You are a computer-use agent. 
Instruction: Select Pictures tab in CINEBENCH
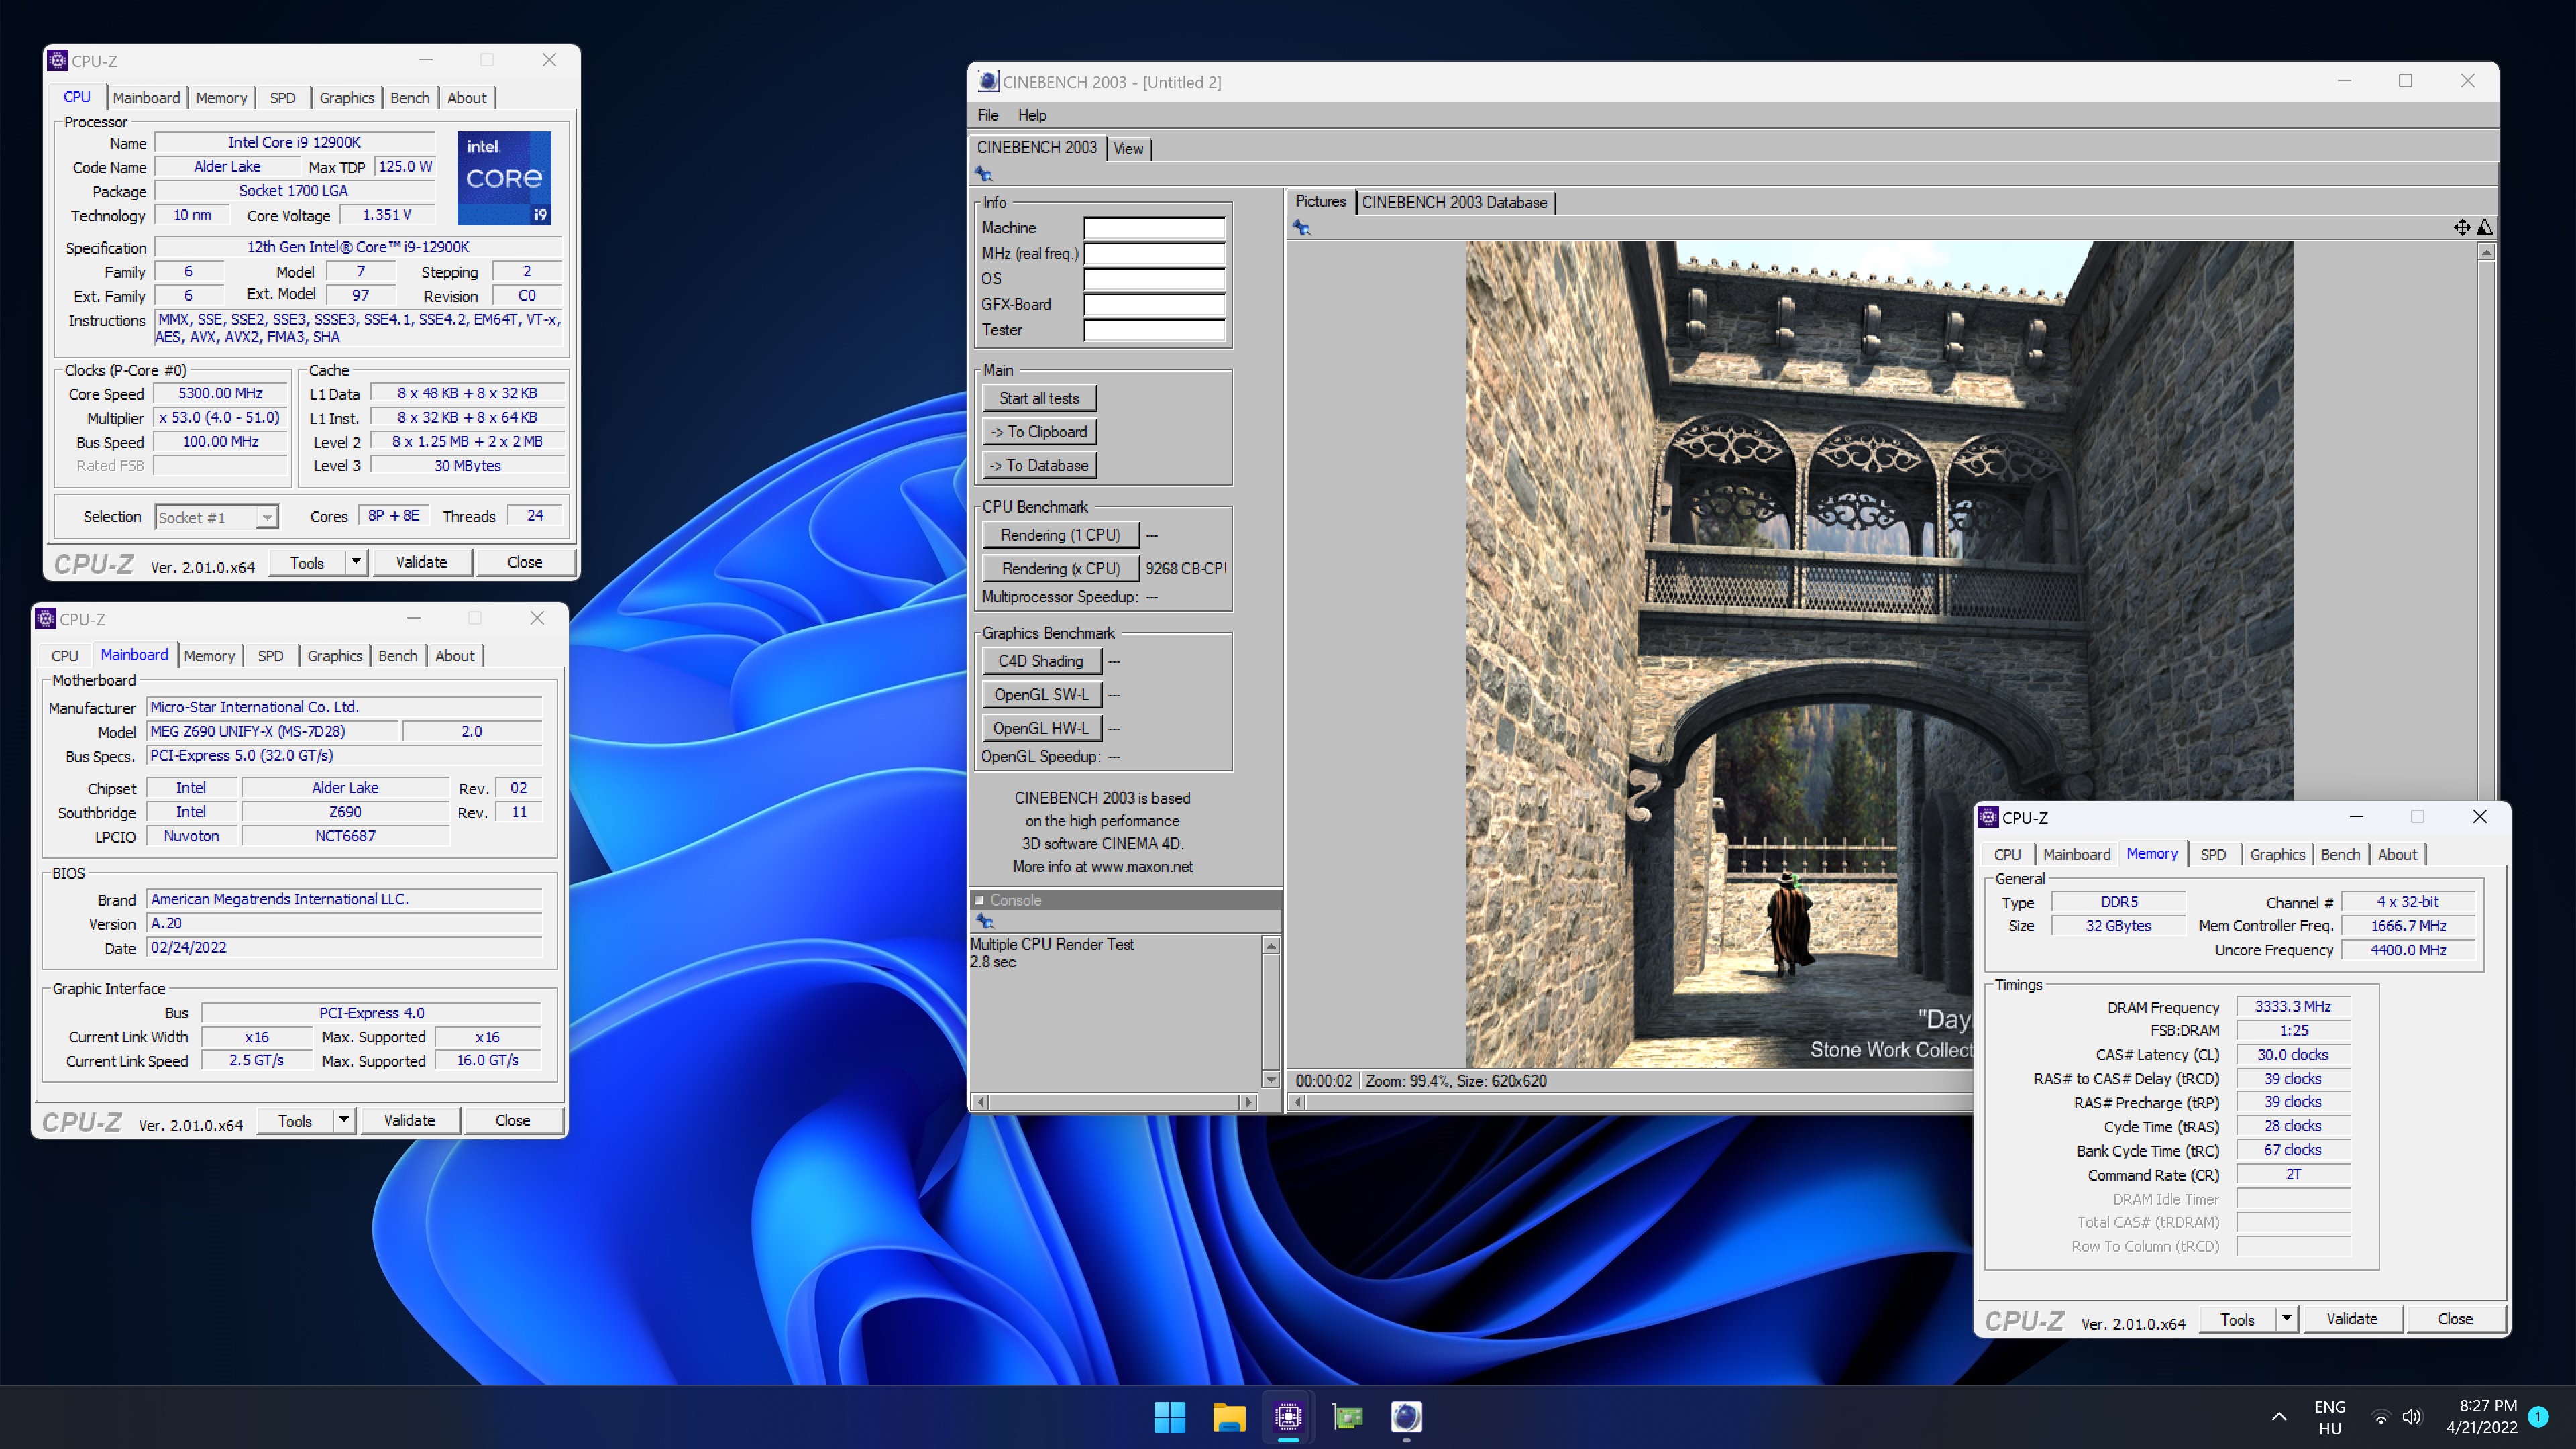tap(1320, 201)
